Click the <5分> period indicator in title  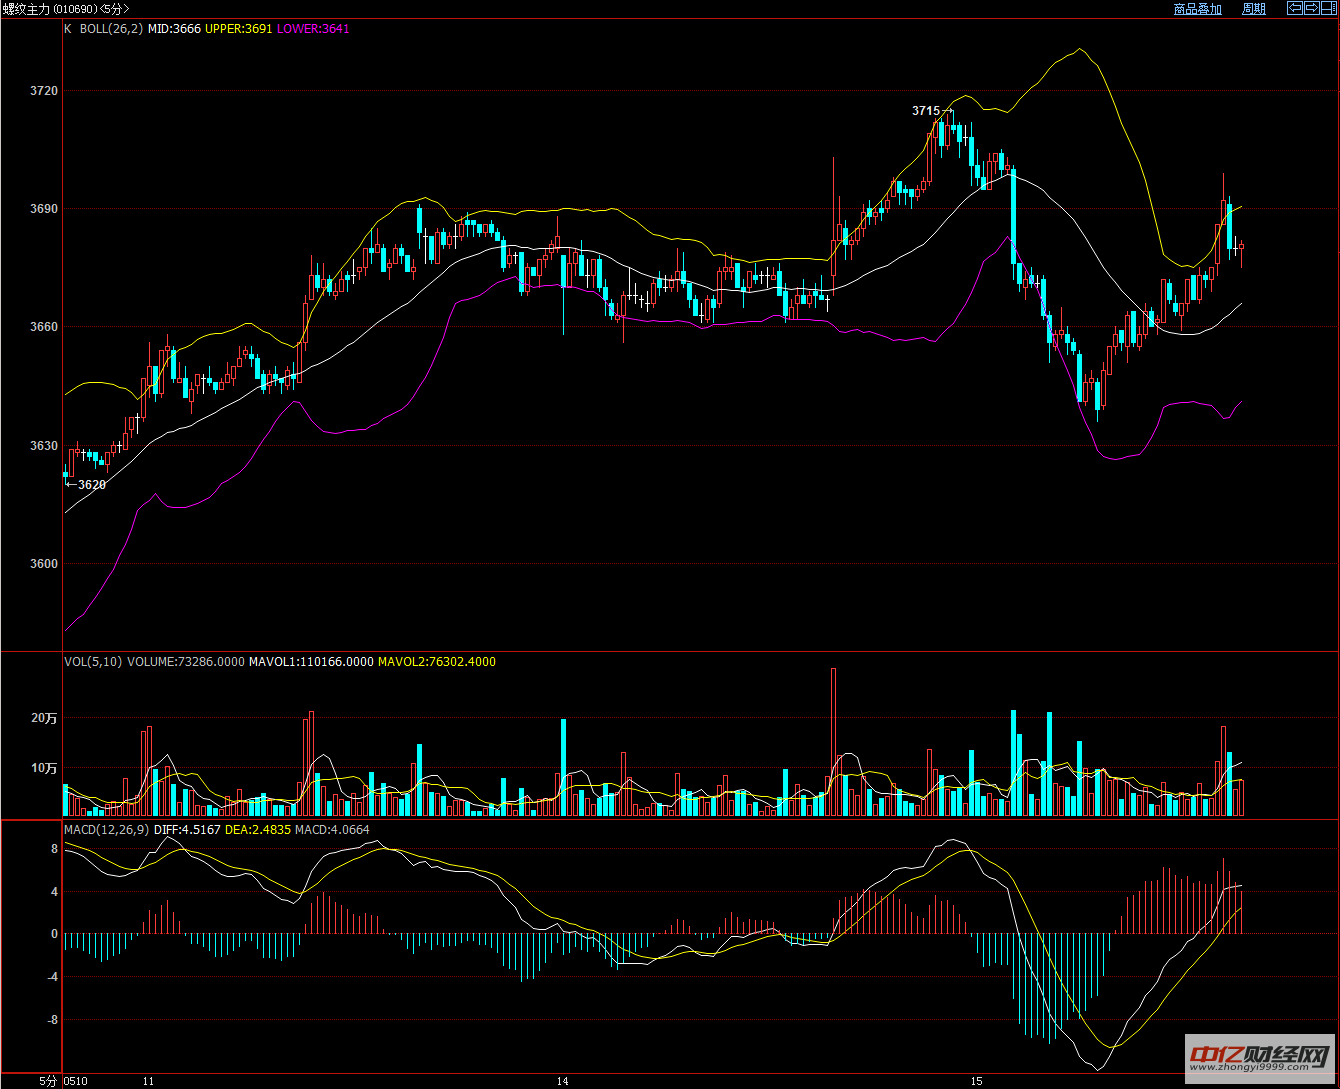coord(113,9)
